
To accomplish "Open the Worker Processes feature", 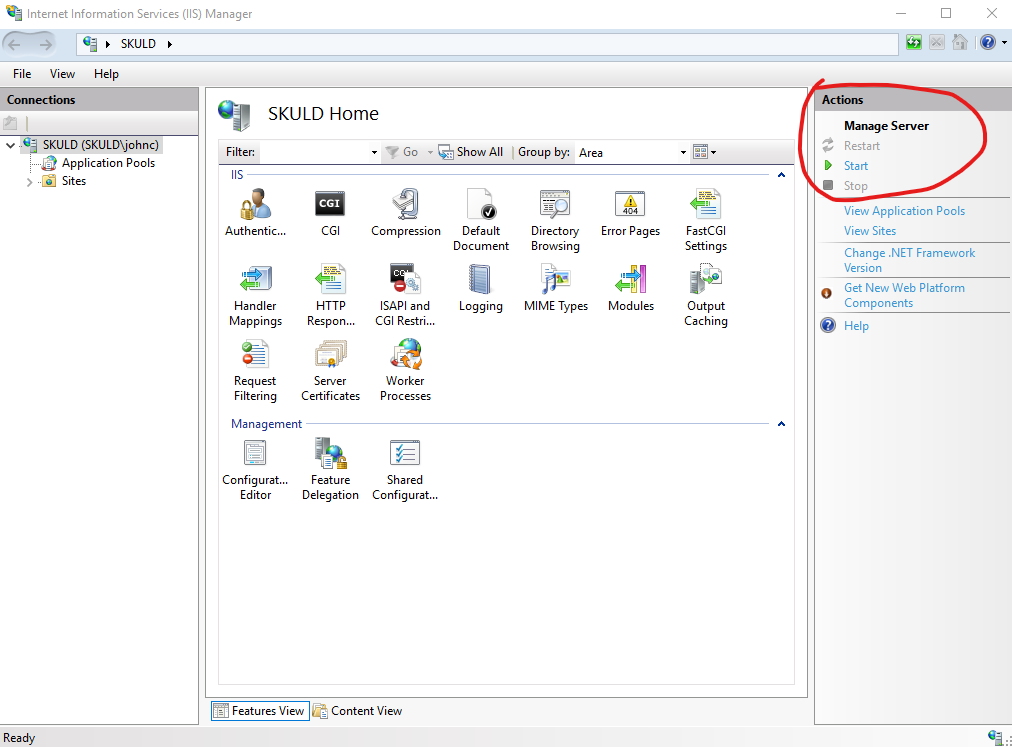I will (x=405, y=371).
